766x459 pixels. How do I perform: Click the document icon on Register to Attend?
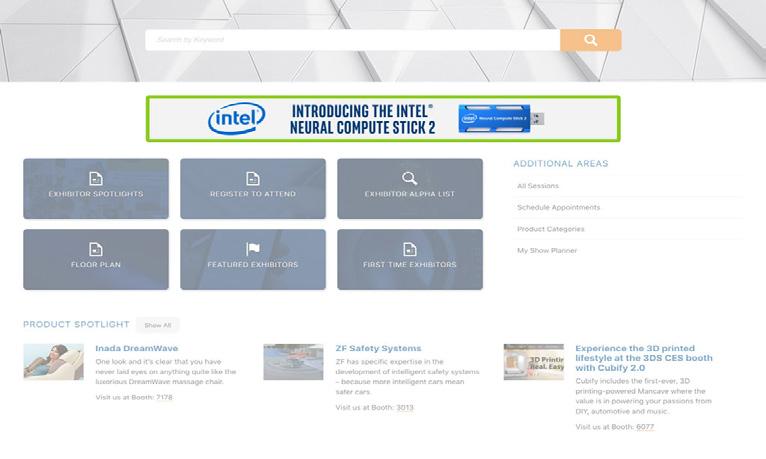(x=253, y=179)
